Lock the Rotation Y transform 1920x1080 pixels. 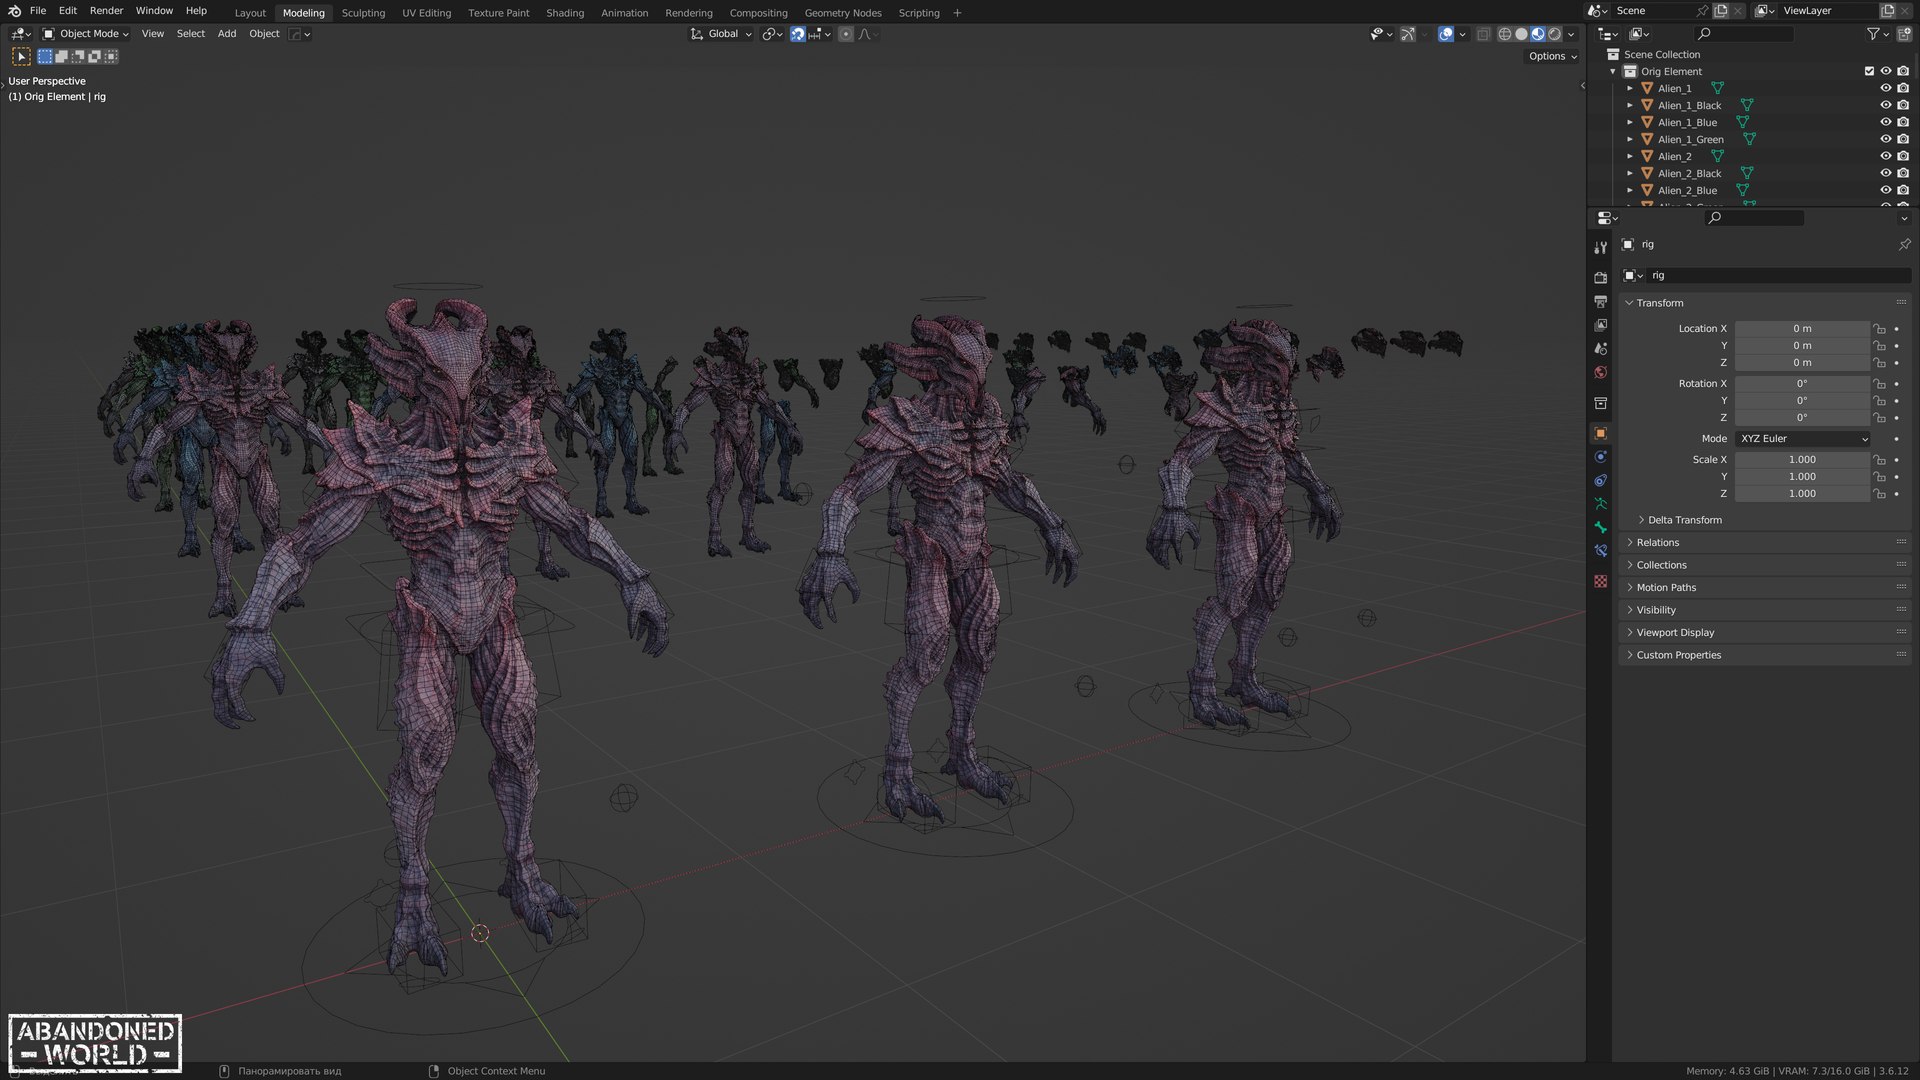point(1879,401)
